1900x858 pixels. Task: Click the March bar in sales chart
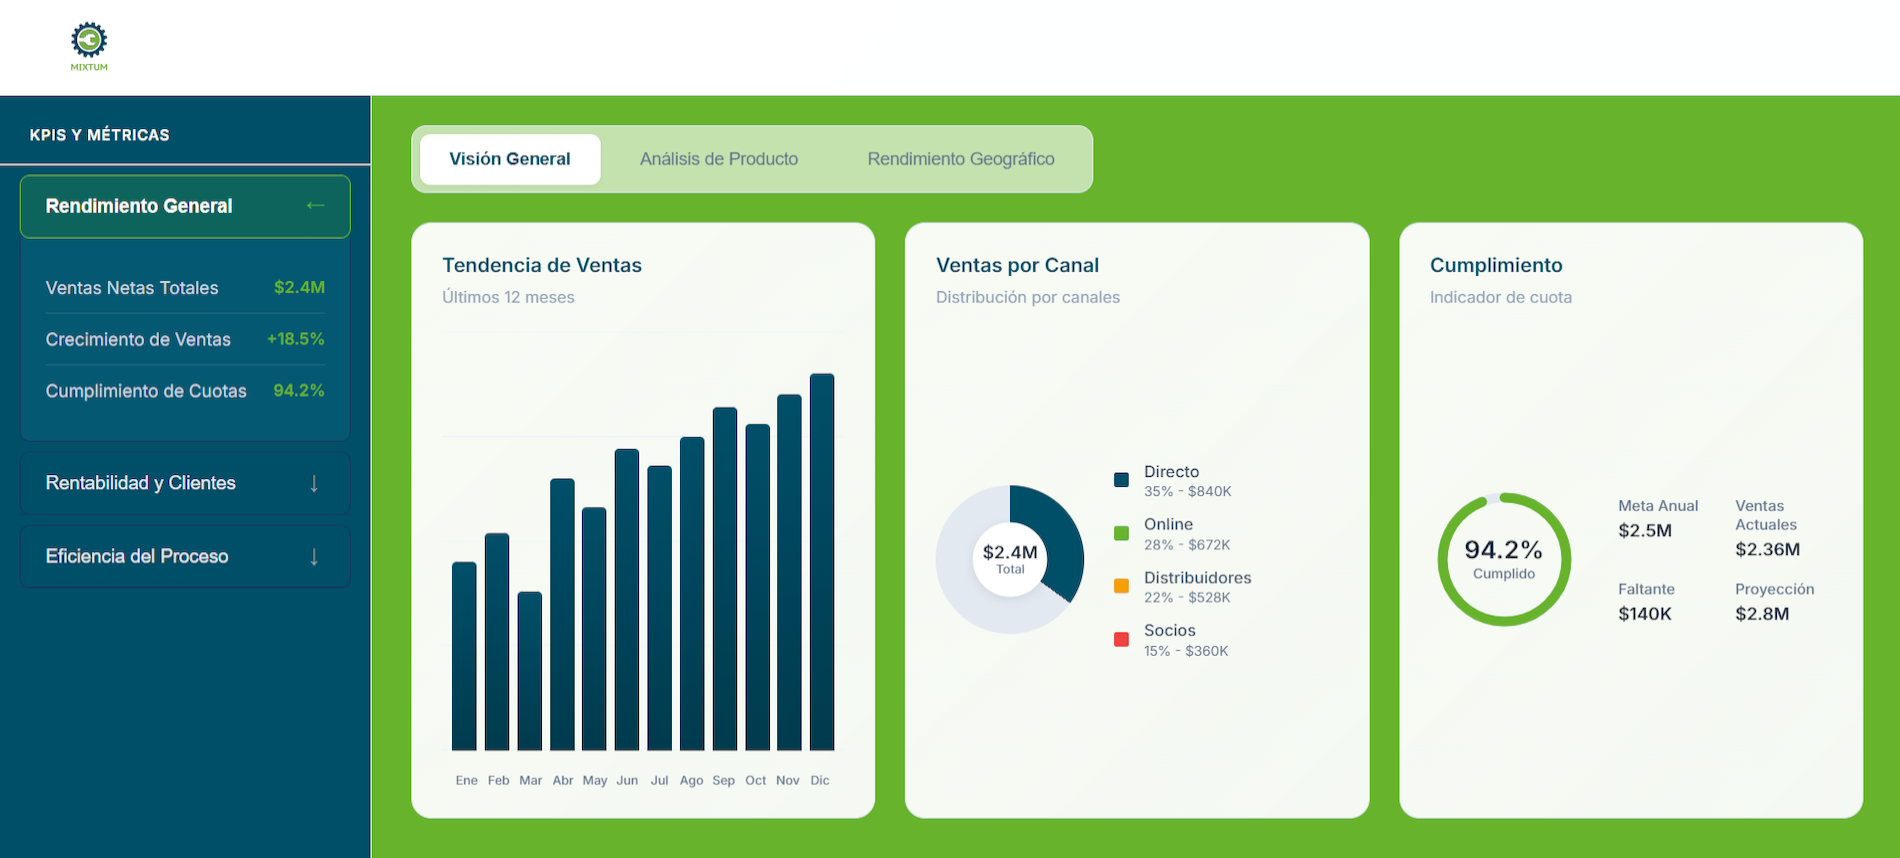point(530,671)
